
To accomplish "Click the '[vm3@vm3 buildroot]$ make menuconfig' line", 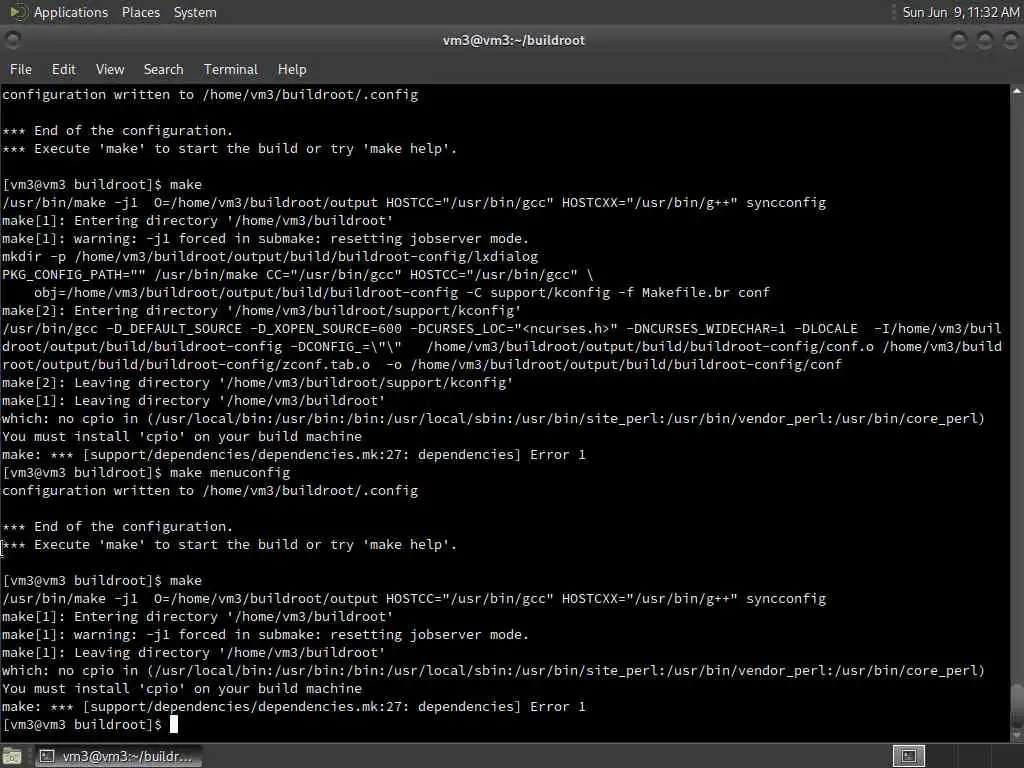I will (x=146, y=472).
